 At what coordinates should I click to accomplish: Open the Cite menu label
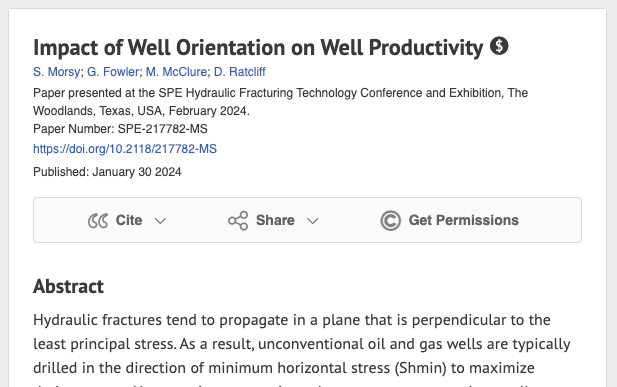click(x=129, y=220)
